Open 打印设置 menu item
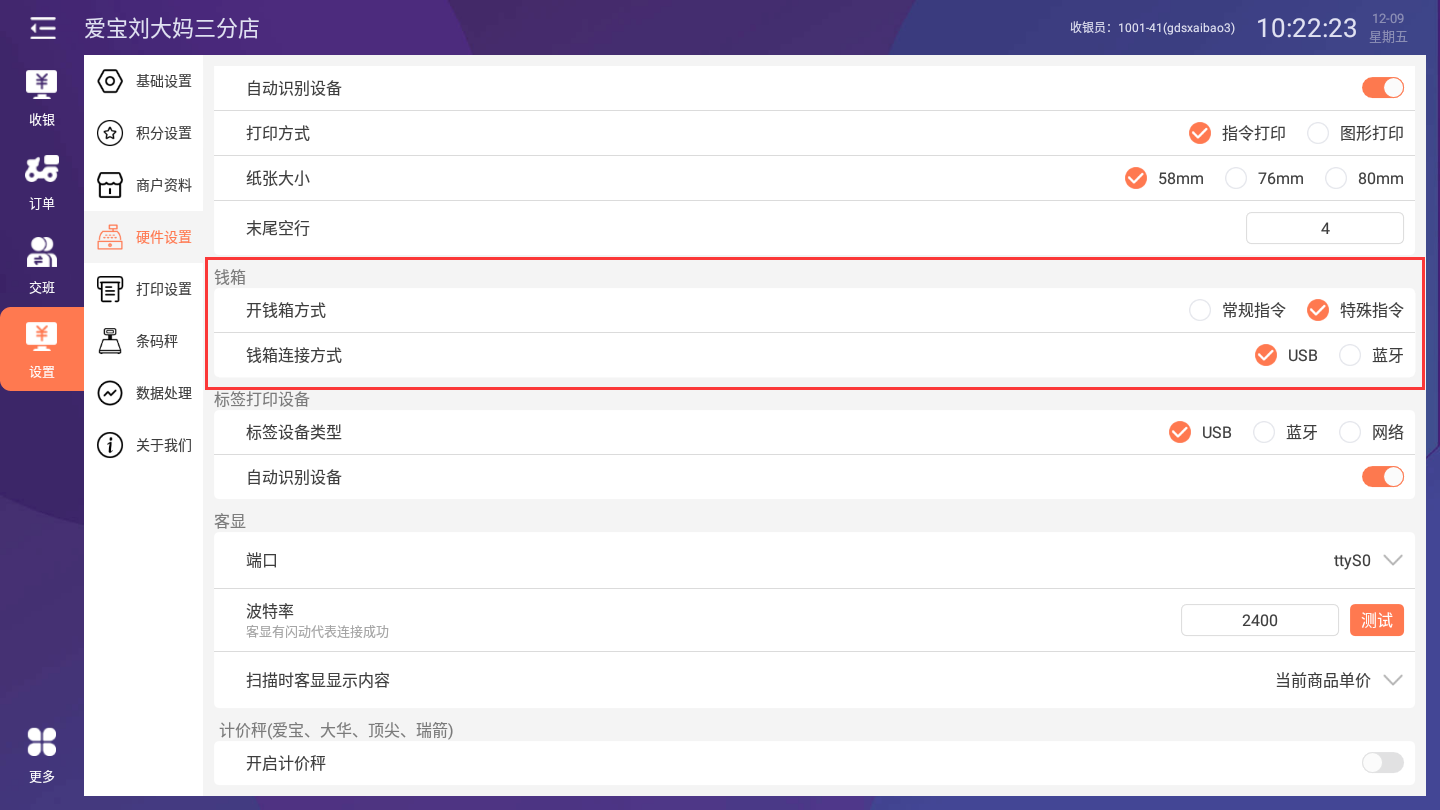The height and width of the screenshot is (810, 1440). point(144,289)
